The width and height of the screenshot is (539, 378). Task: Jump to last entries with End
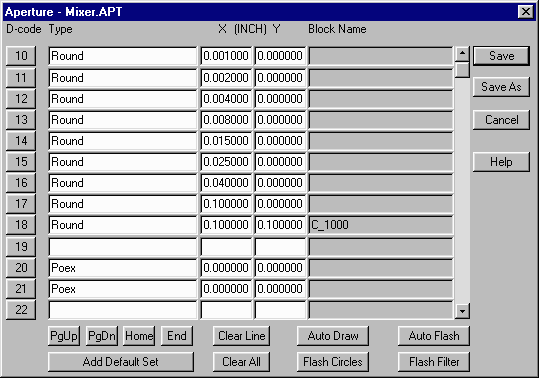[177, 336]
